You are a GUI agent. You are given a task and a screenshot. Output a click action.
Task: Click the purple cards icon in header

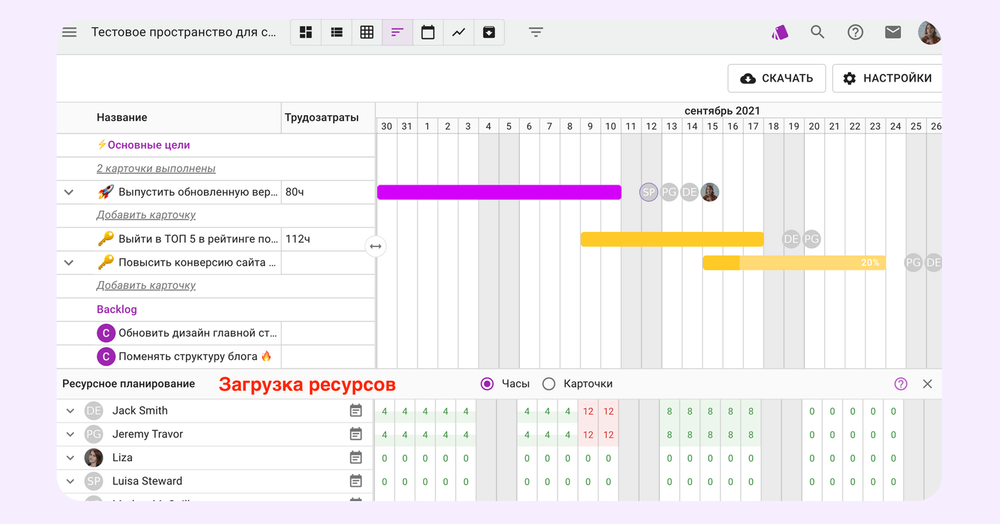coord(780,33)
